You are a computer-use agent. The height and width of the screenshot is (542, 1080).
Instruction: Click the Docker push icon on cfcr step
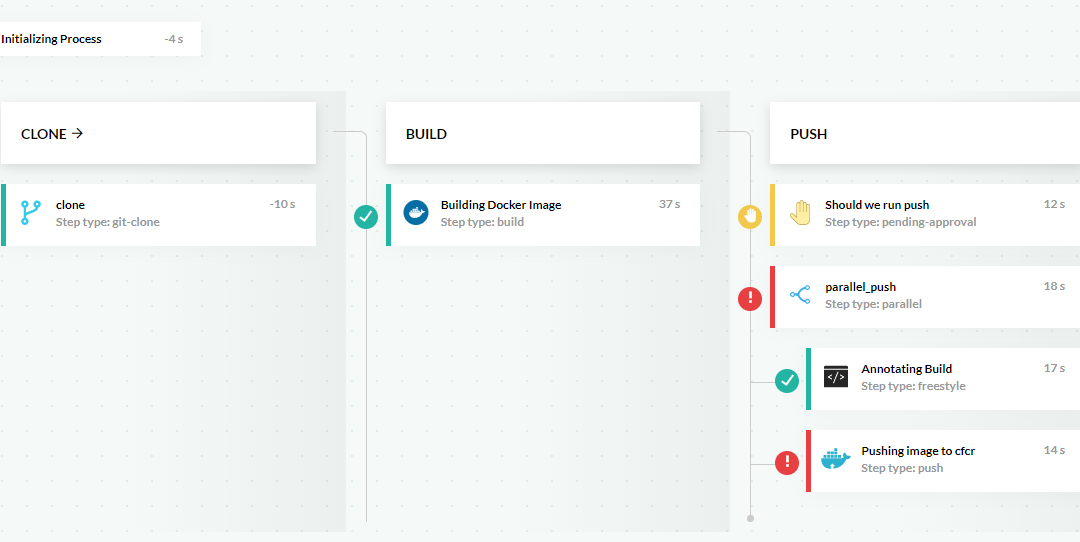coord(836,459)
